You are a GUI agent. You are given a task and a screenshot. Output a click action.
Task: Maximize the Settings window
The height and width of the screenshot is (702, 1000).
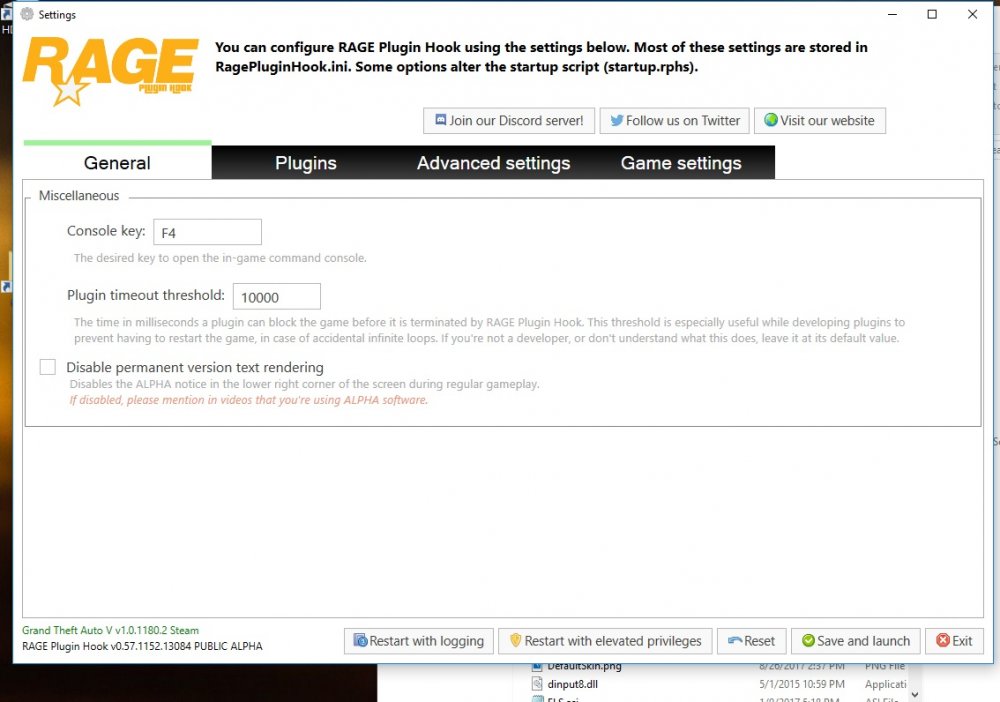(932, 14)
